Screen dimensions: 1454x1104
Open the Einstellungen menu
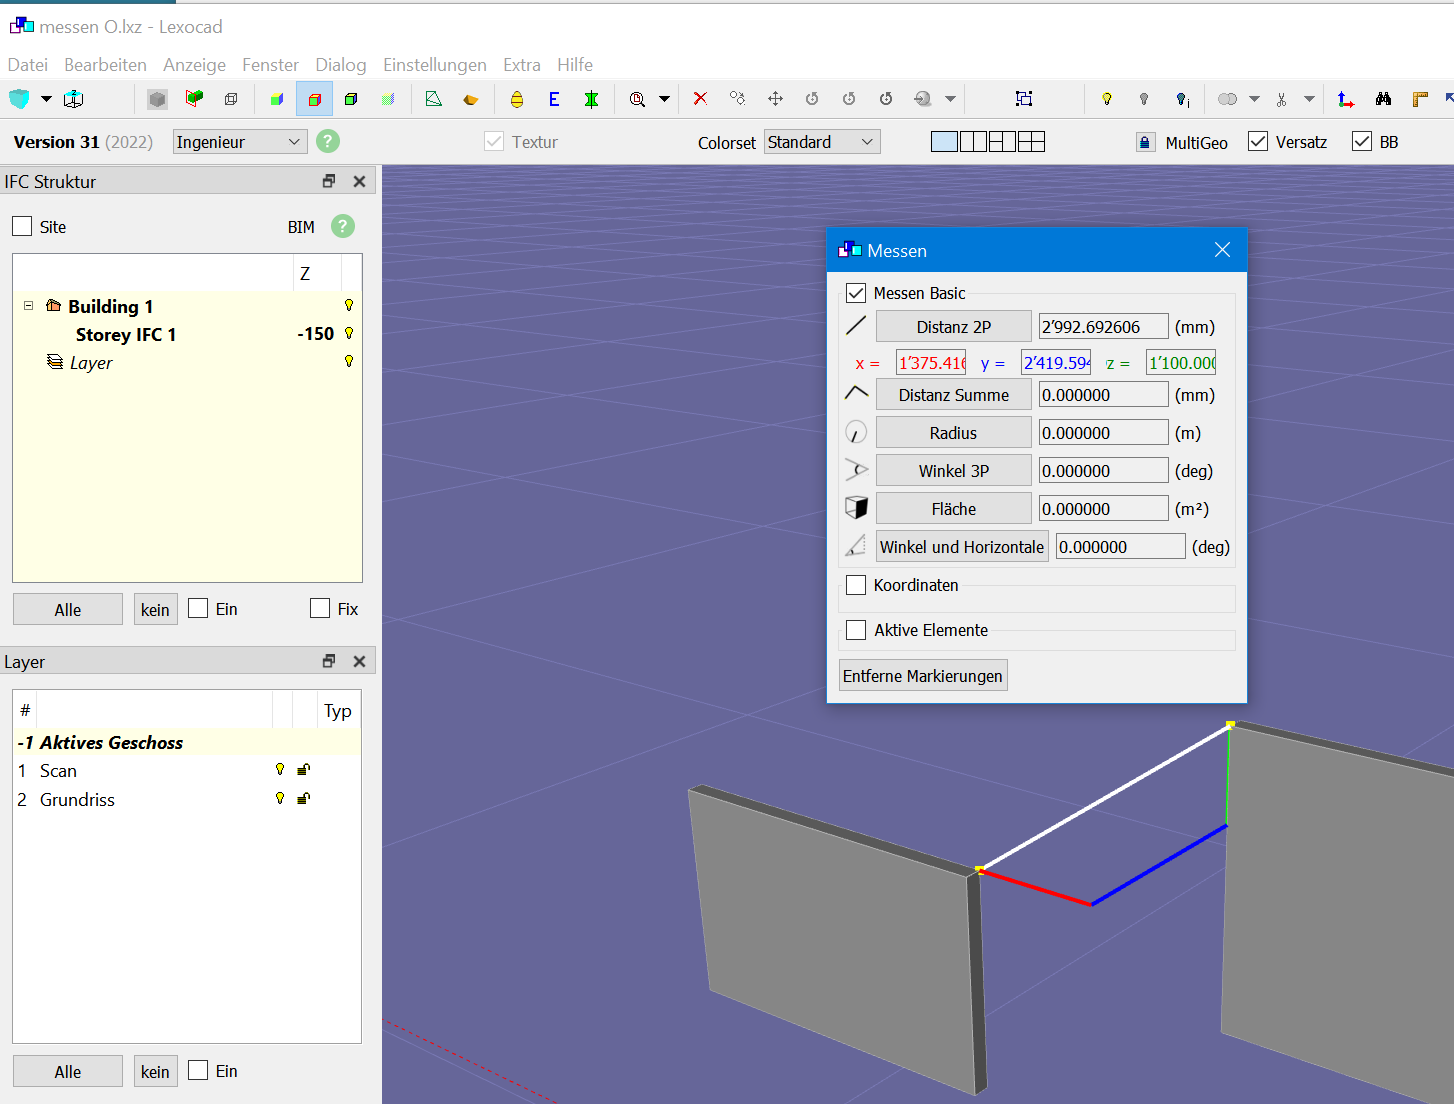(x=434, y=65)
